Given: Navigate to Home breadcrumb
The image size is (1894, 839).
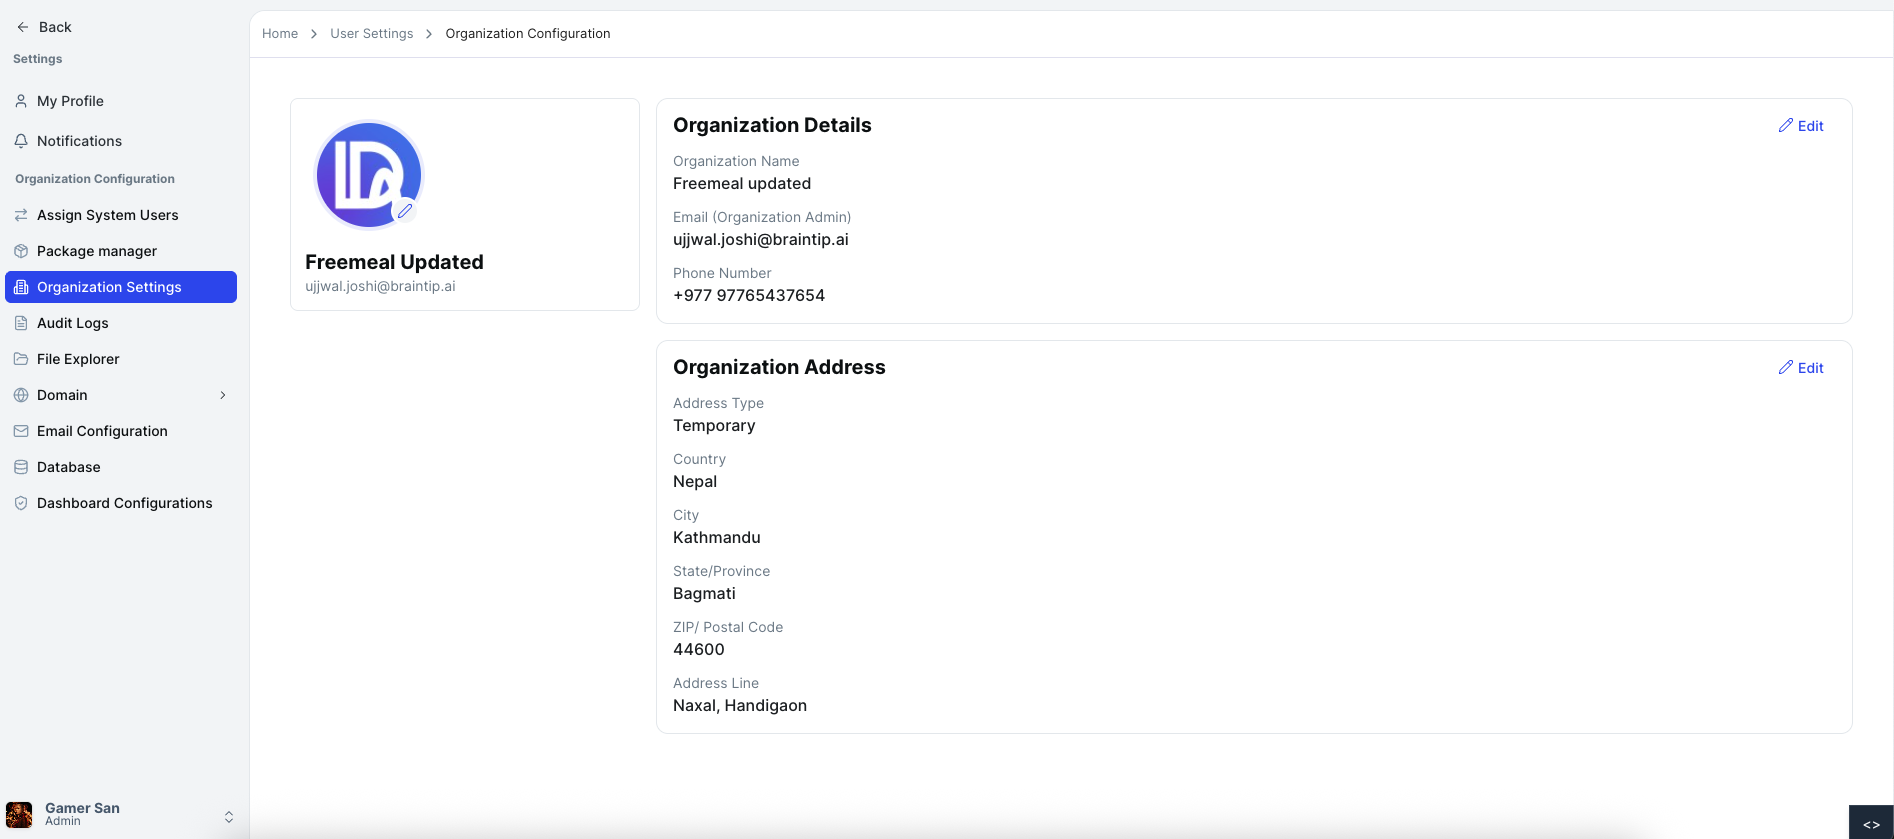Looking at the screenshot, I should [280, 33].
